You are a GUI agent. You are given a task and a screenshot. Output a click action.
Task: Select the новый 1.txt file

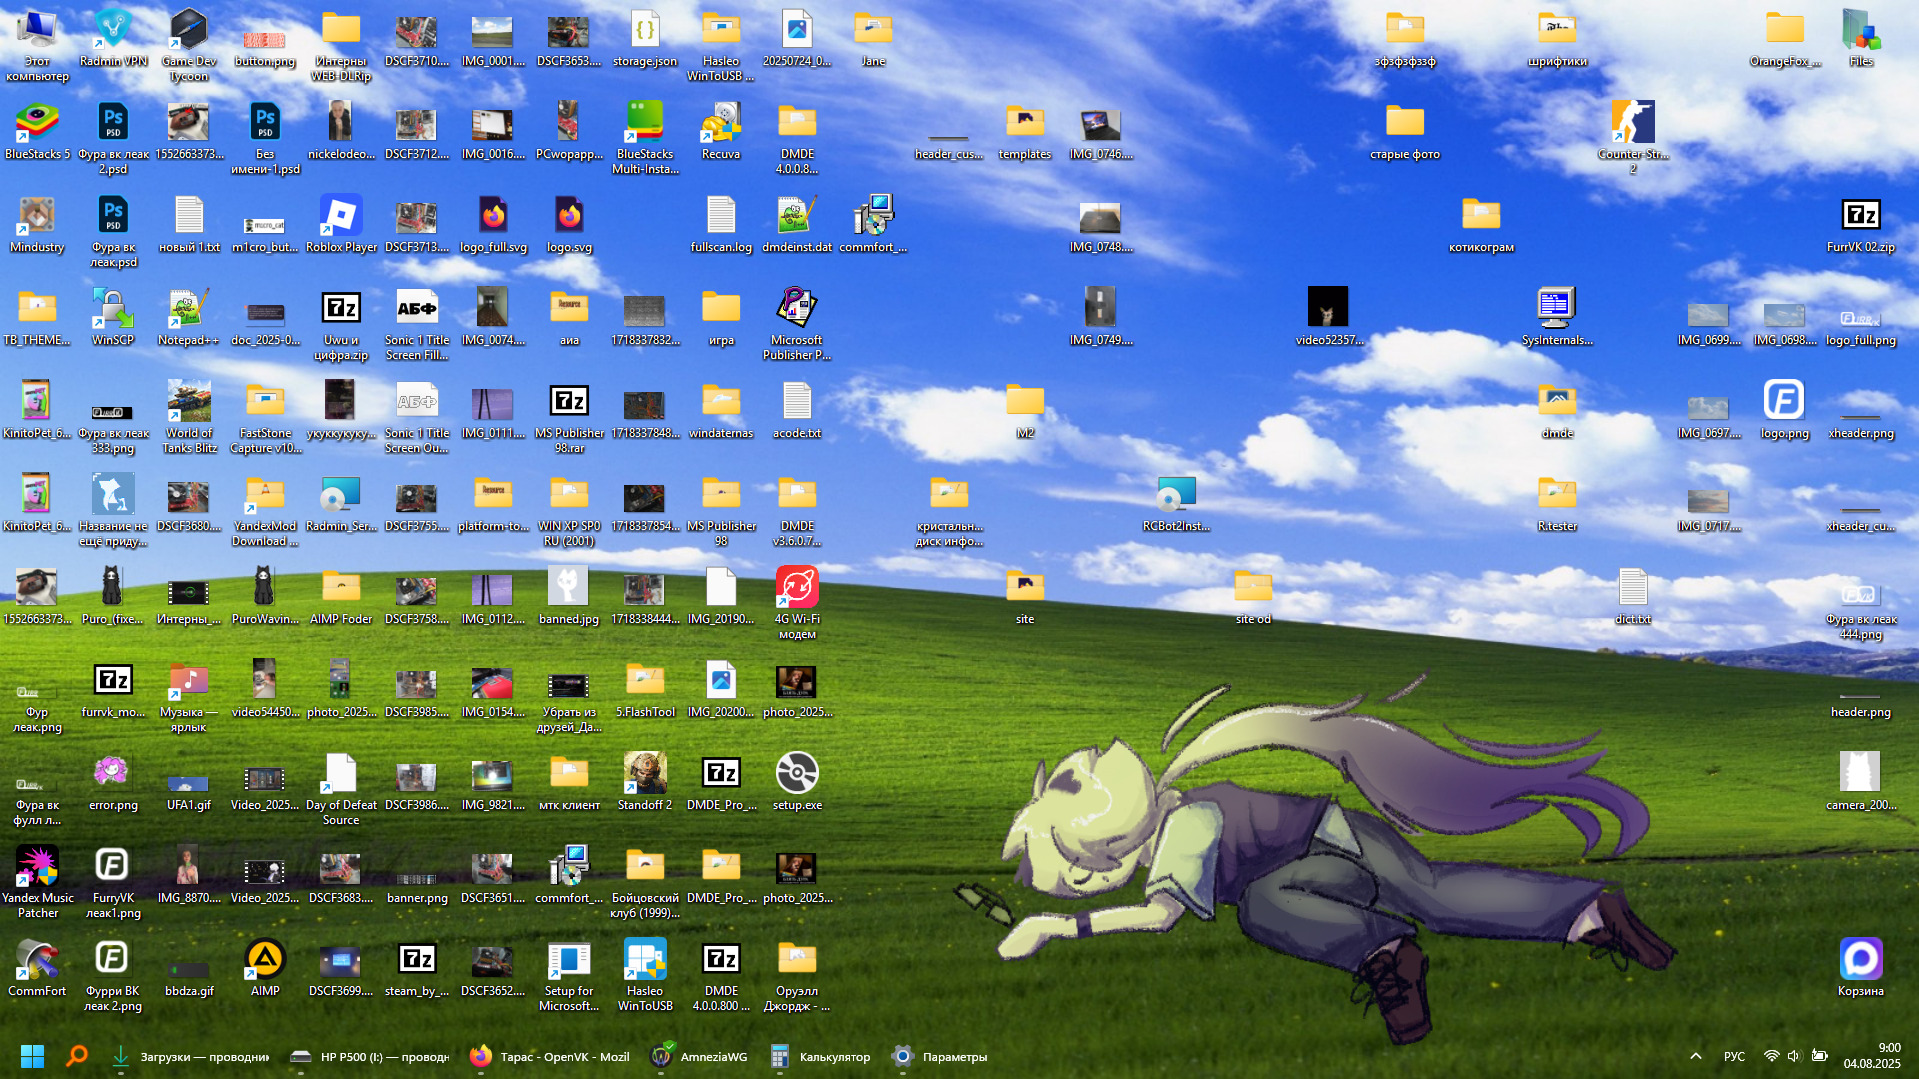pos(189,224)
